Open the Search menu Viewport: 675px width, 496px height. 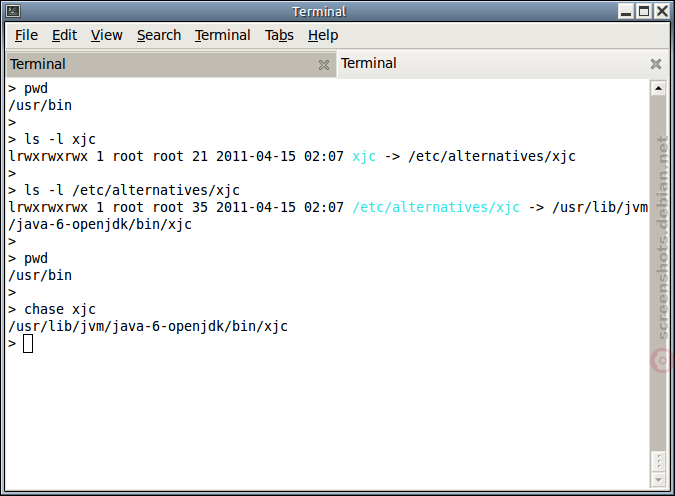(159, 35)
